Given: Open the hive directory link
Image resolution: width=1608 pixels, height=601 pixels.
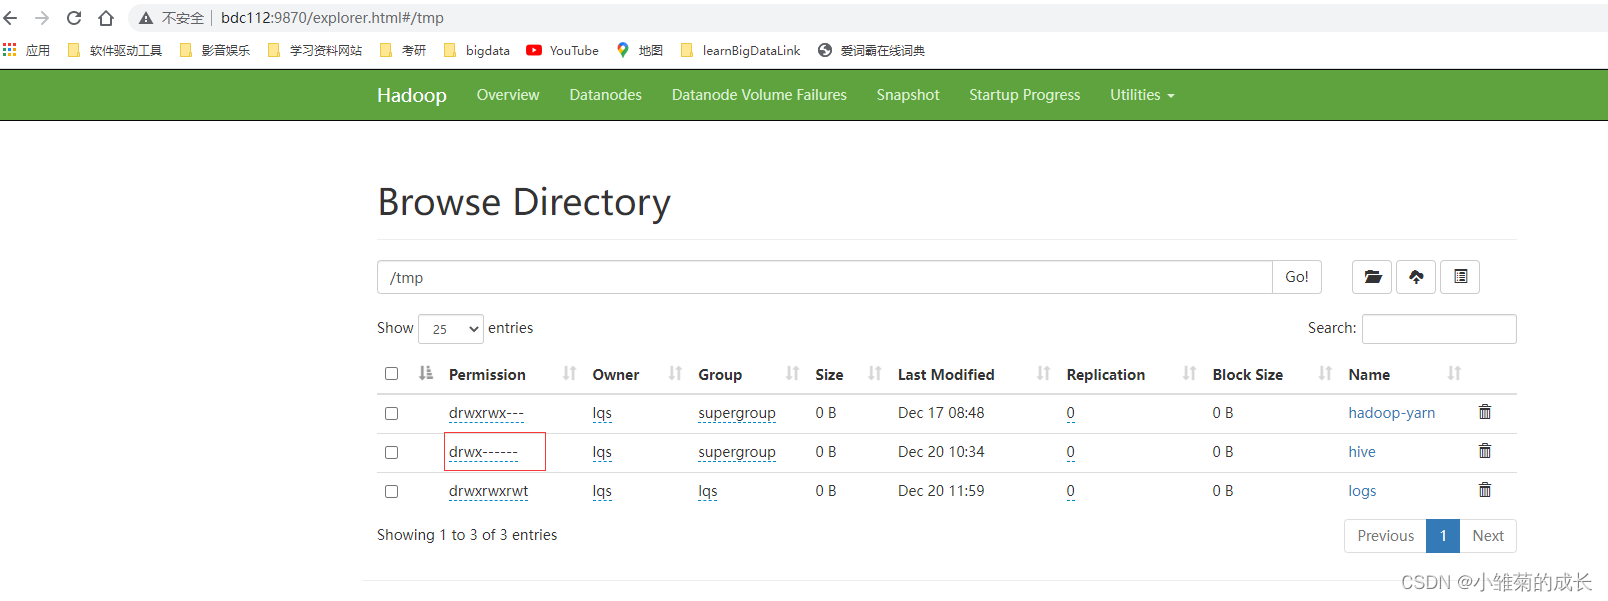Looking at the screenshot, I should (x=1361, y=452).
